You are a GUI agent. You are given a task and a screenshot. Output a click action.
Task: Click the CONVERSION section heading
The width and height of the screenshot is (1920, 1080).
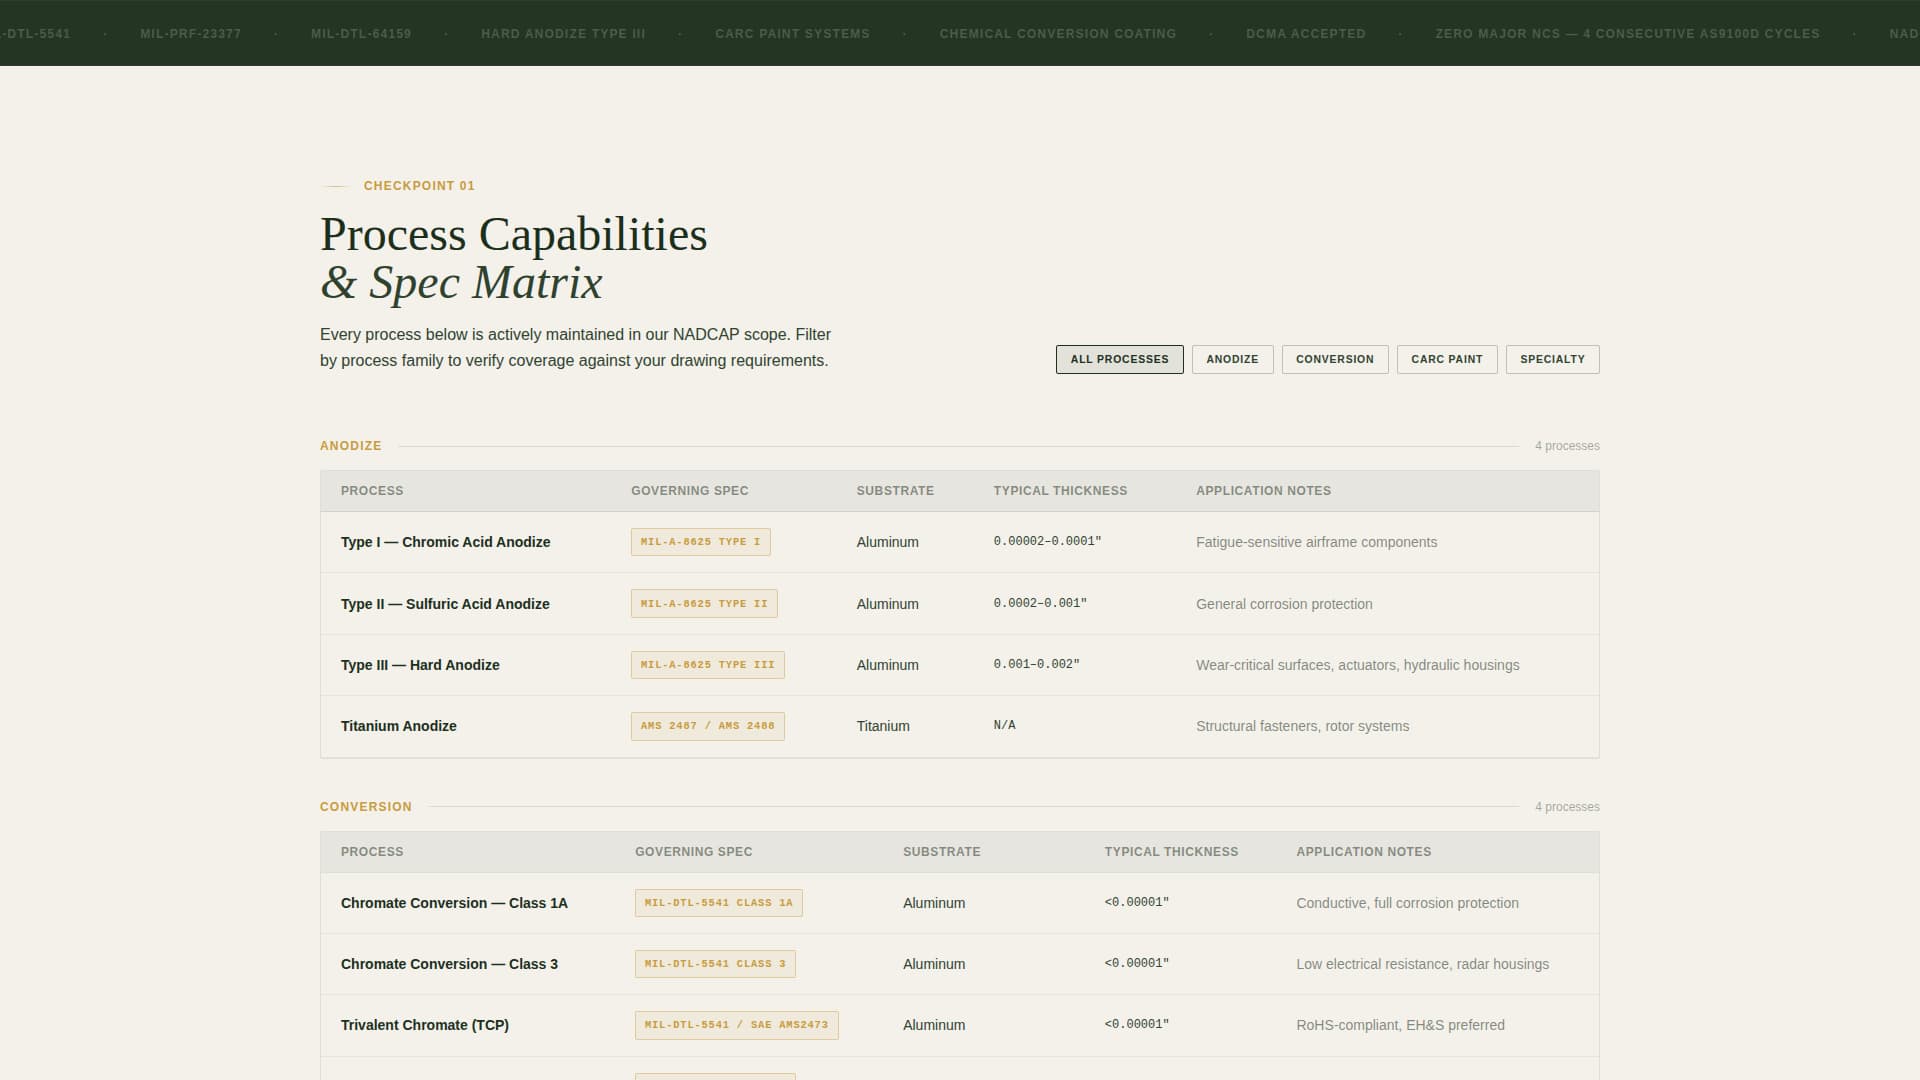tap(366, 806)
